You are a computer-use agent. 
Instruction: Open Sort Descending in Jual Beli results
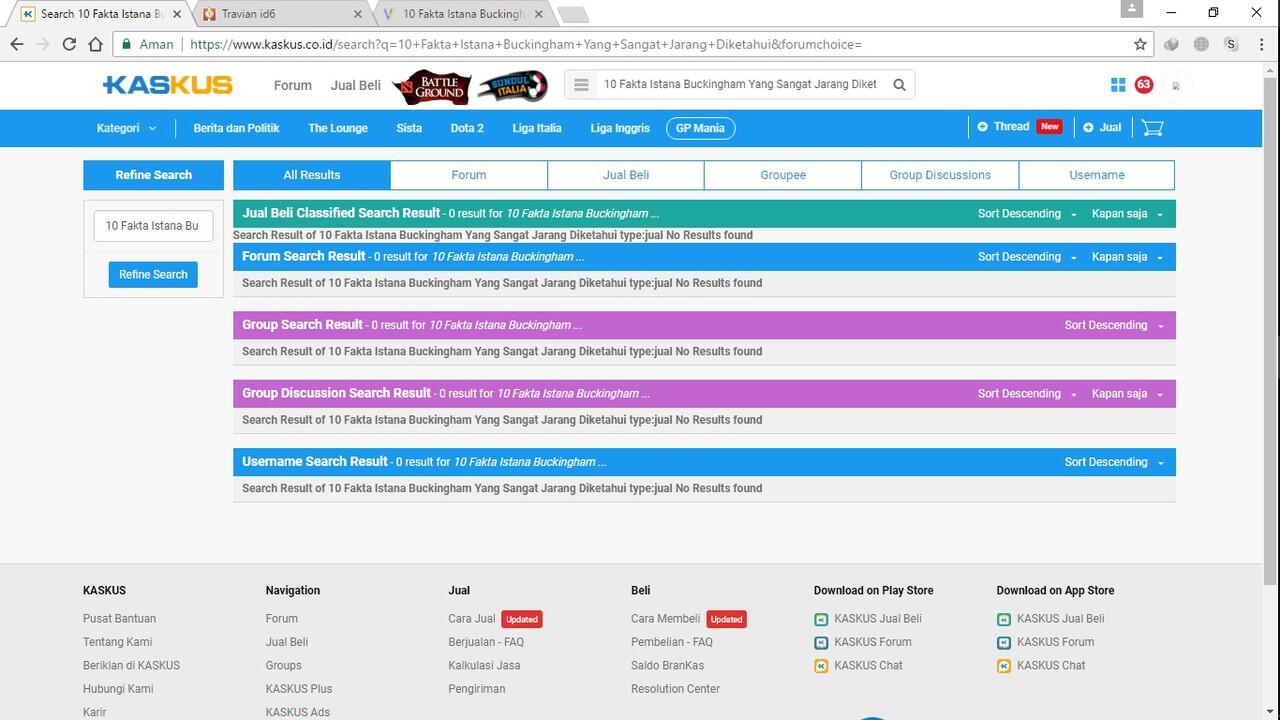(1027, 214)
